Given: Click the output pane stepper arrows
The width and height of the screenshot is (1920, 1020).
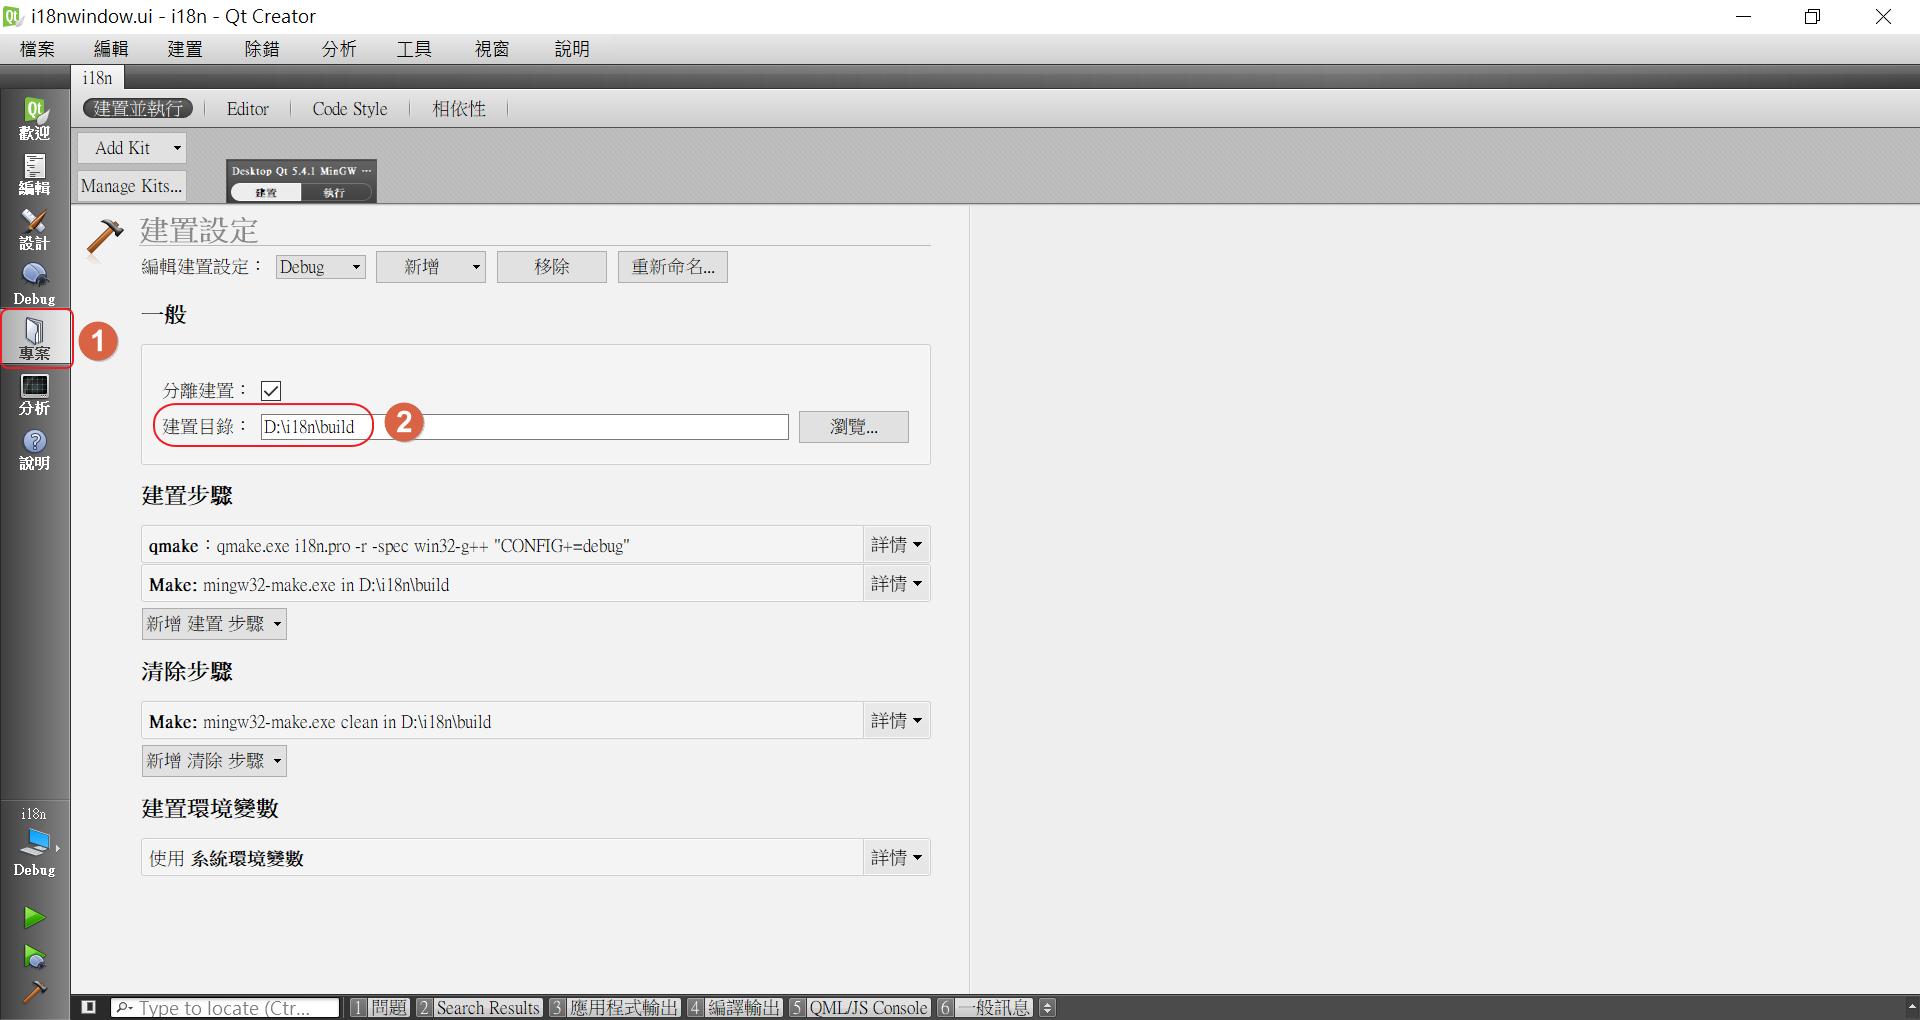Looking at the screenshot, I should (x=1047, y=1007).
